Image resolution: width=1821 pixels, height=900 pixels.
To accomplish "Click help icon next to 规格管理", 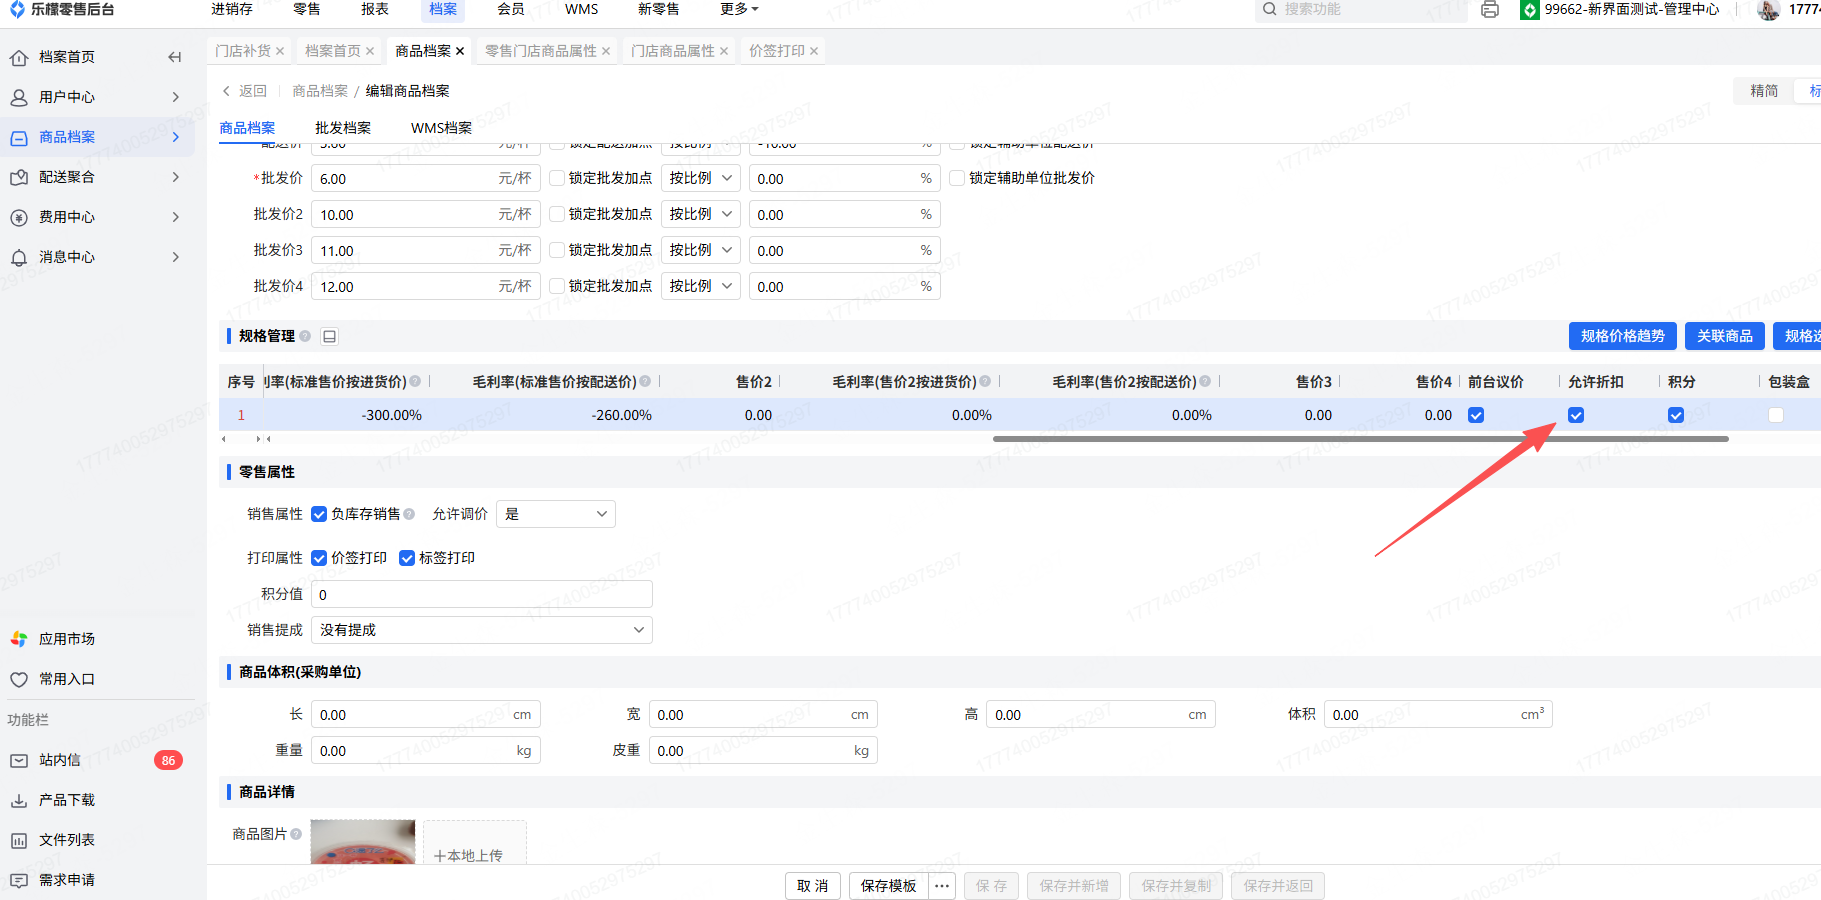I will coord(305,336).
